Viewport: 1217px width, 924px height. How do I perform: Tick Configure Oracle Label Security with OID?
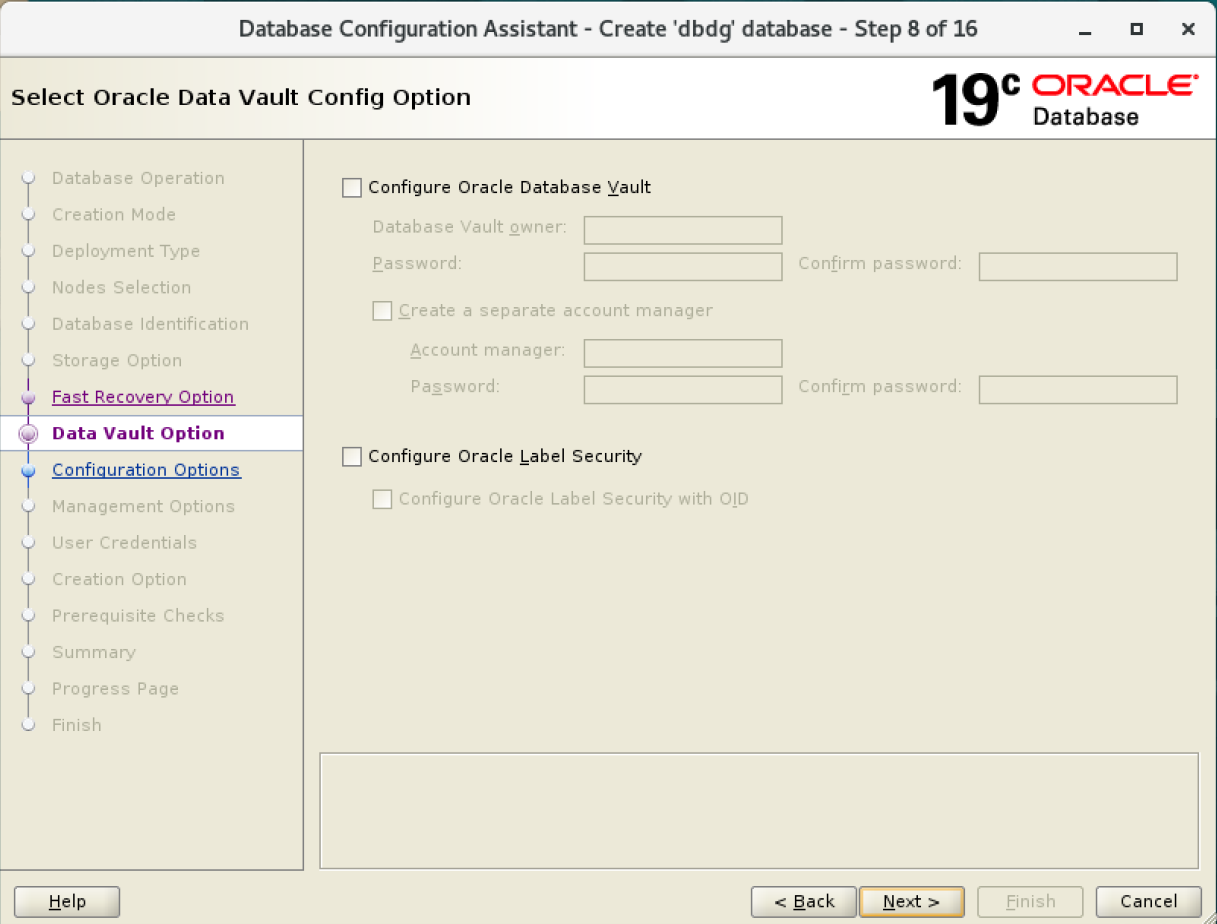[x=382, y=498]
